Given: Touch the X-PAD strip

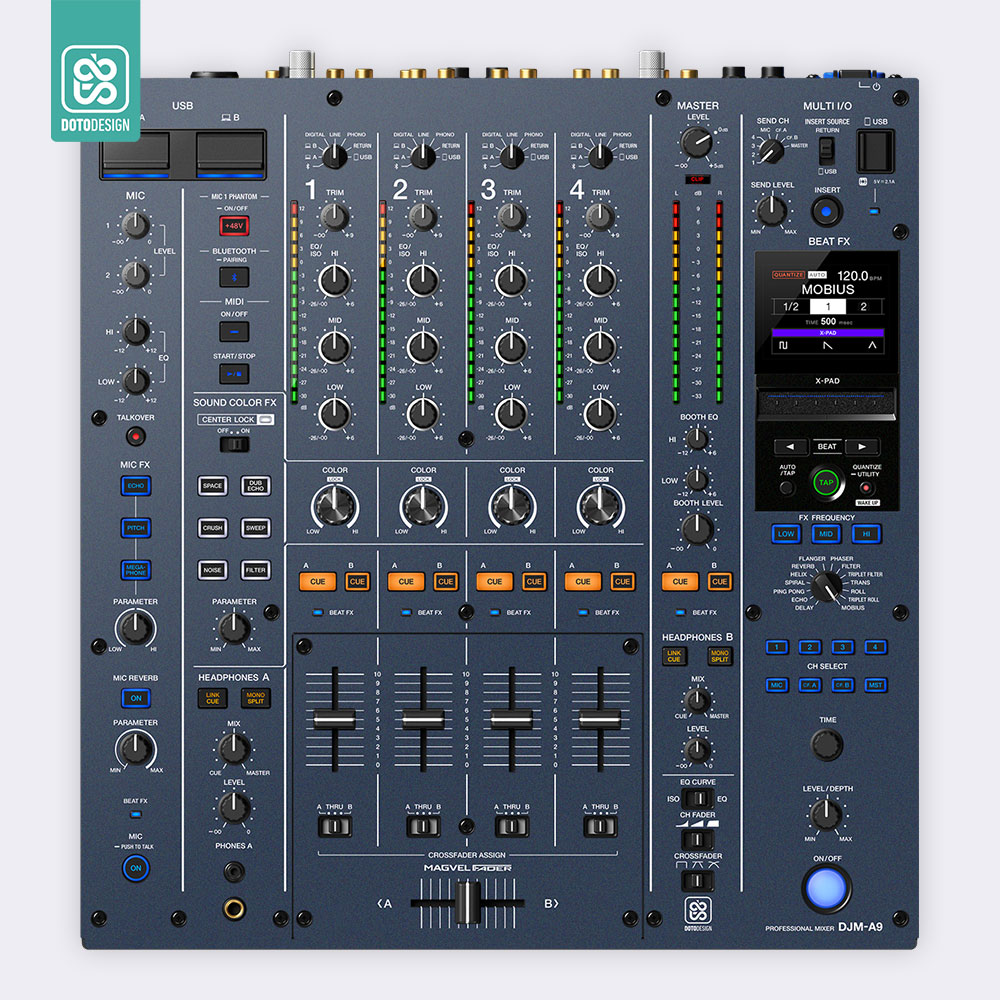Looking at the screenshot, I should pos(827,404).
